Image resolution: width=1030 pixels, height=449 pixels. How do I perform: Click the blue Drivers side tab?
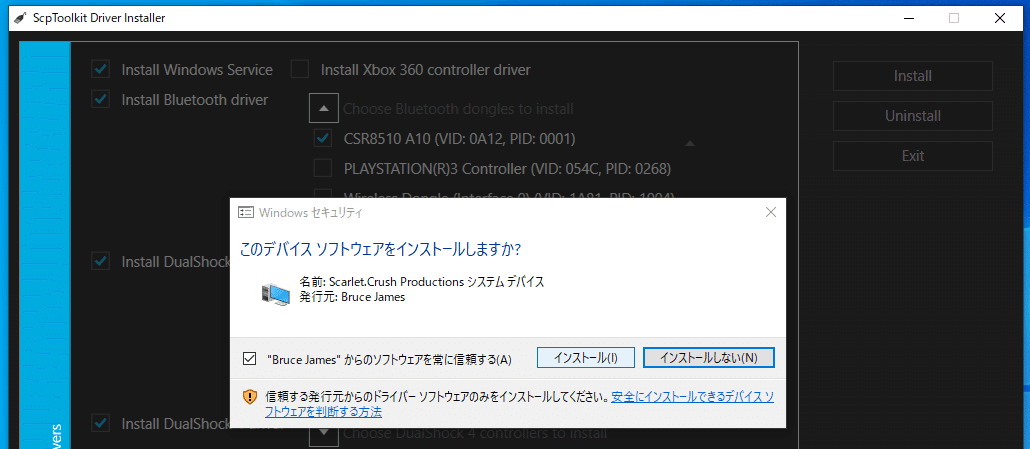pyautogui.click(x=45, y=245)
